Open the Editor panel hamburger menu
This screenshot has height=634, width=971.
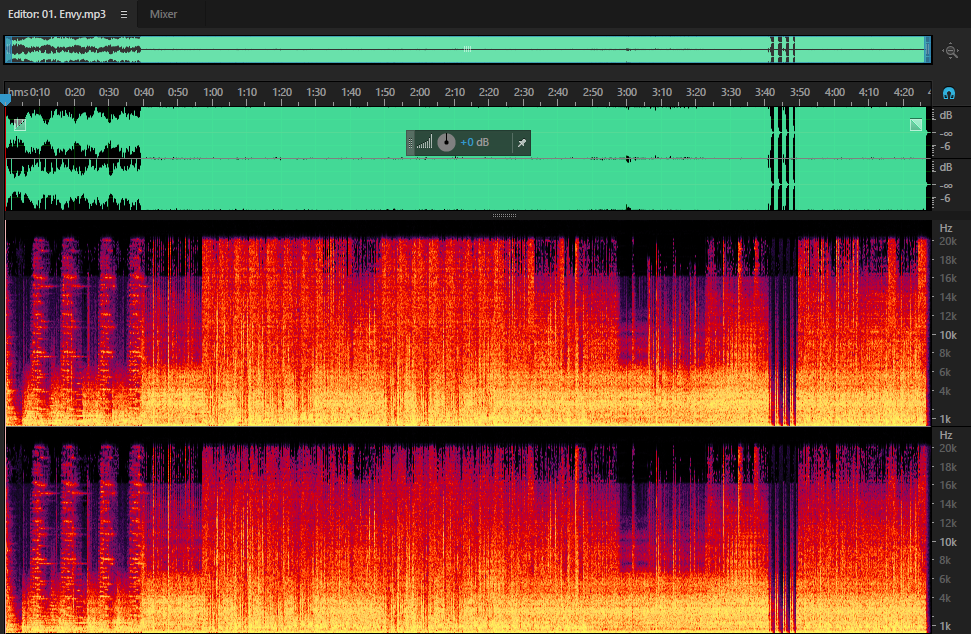tap(124, 14)
